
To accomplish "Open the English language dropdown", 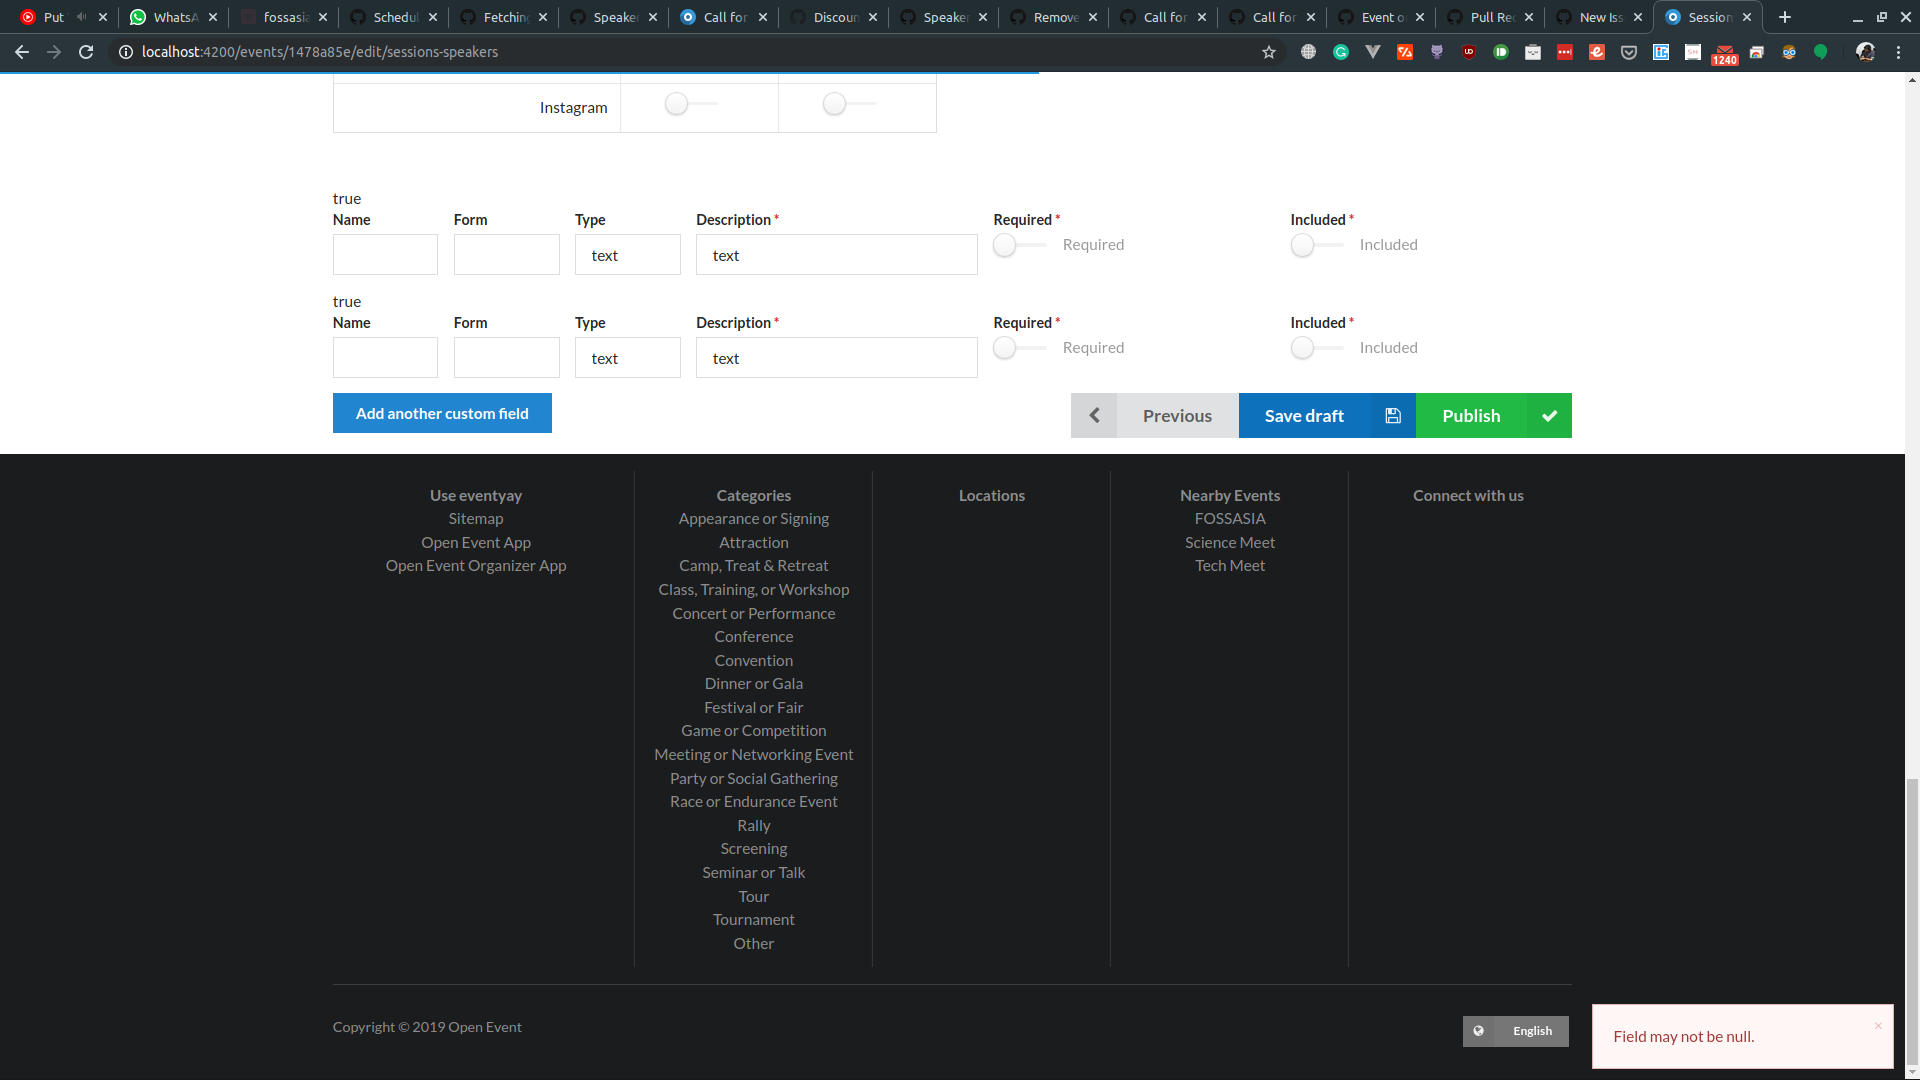I will point(1516,1031).
